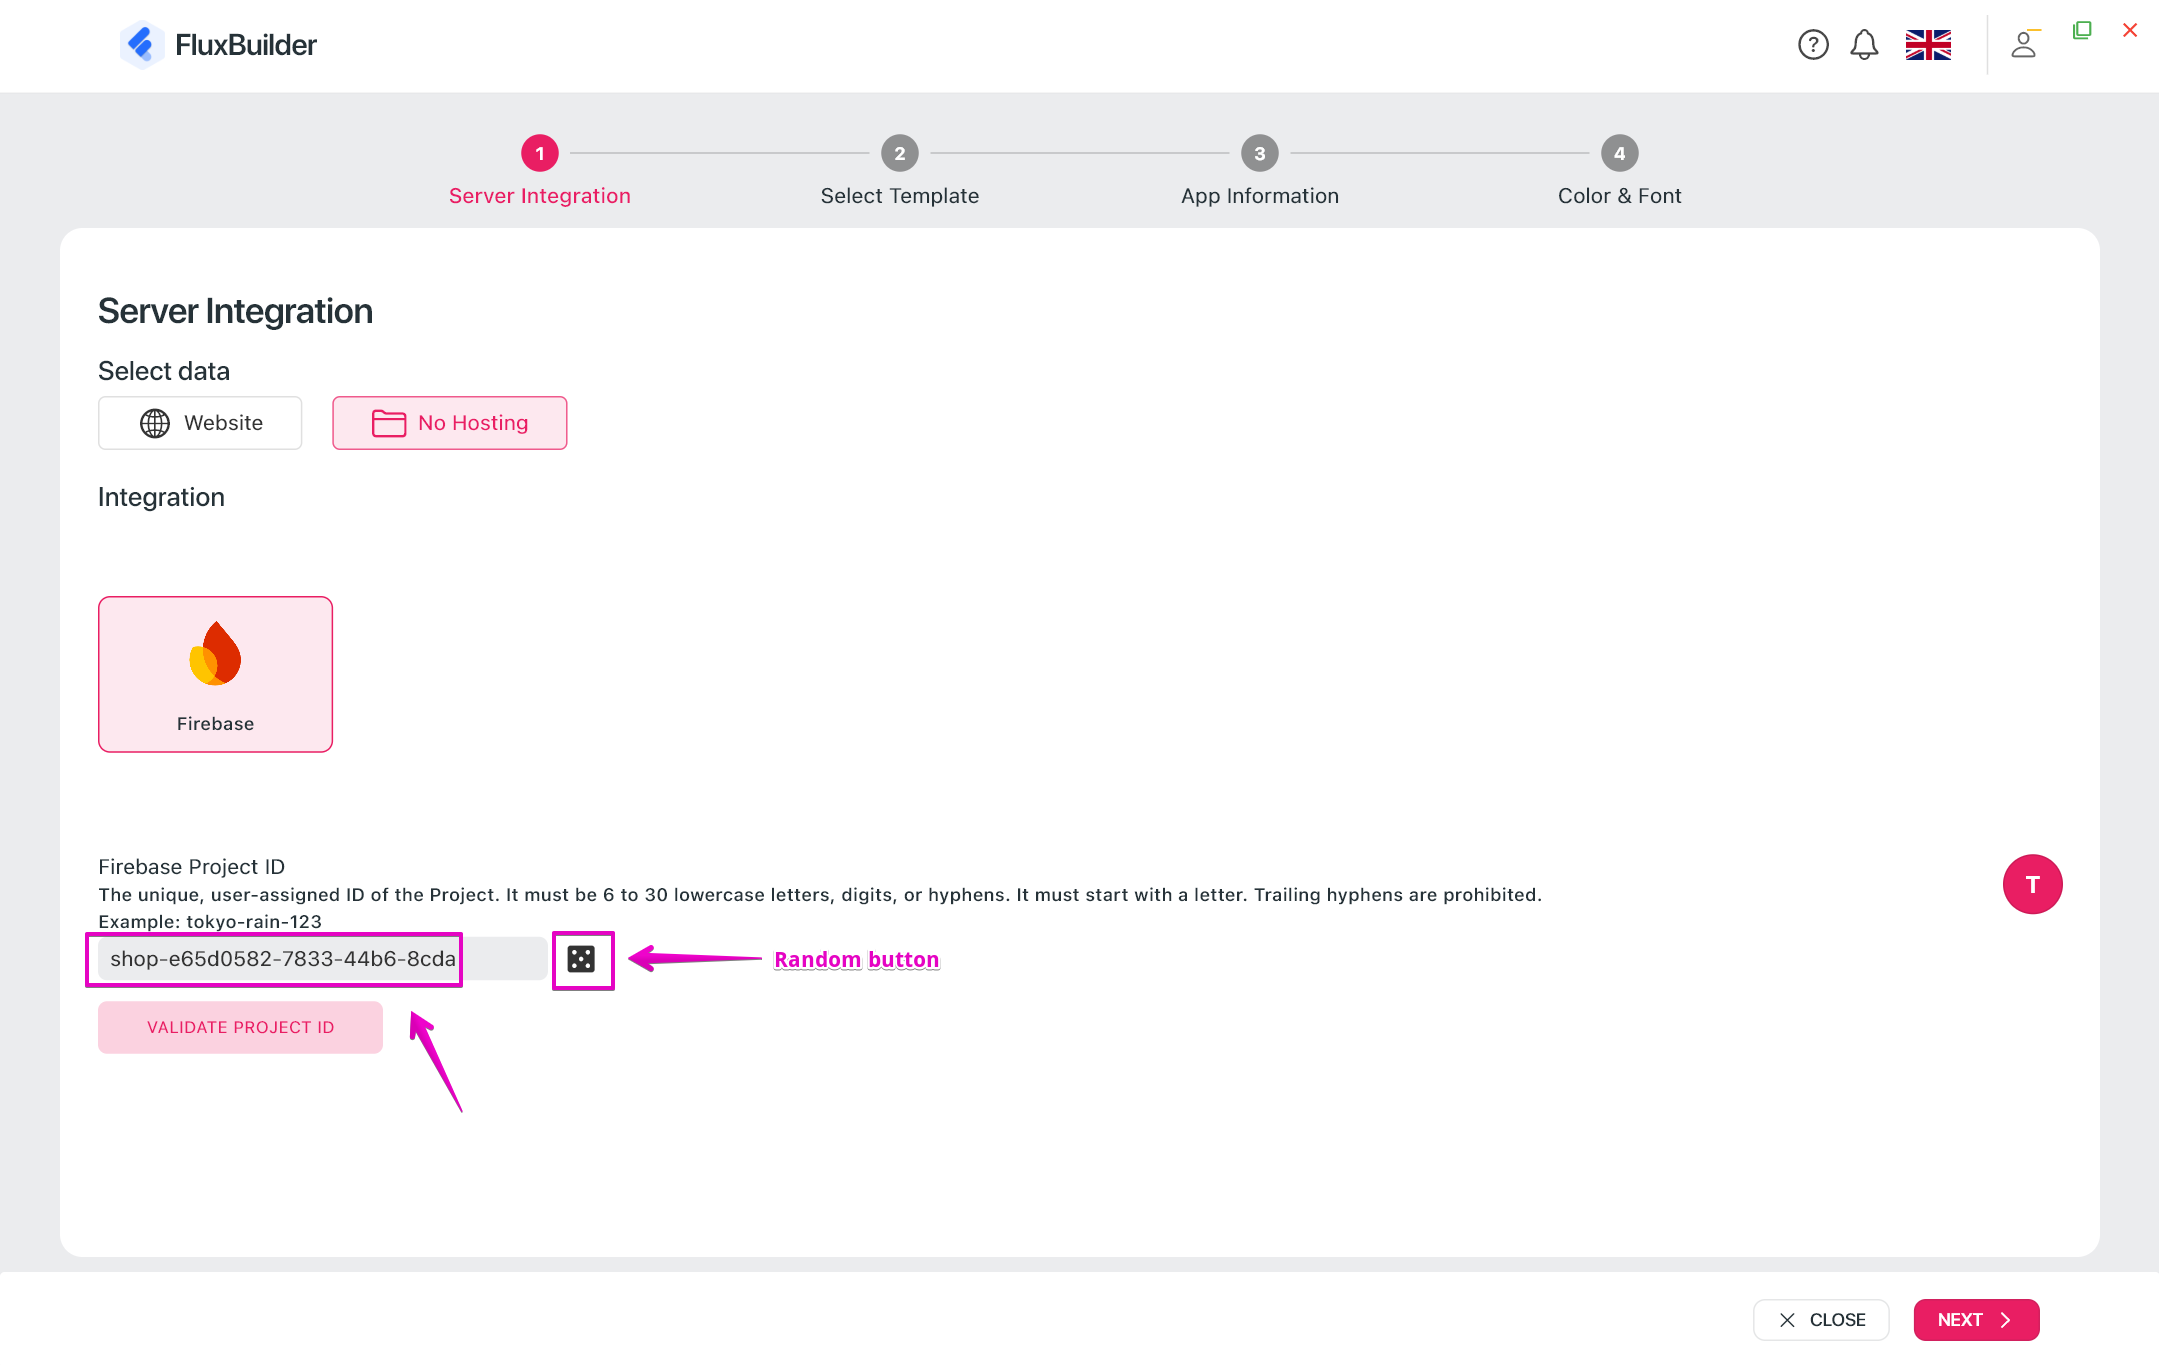The image size is (2159, 1365).
Task: Go to step 1 Server Integration
Action: tap(540, 170)
